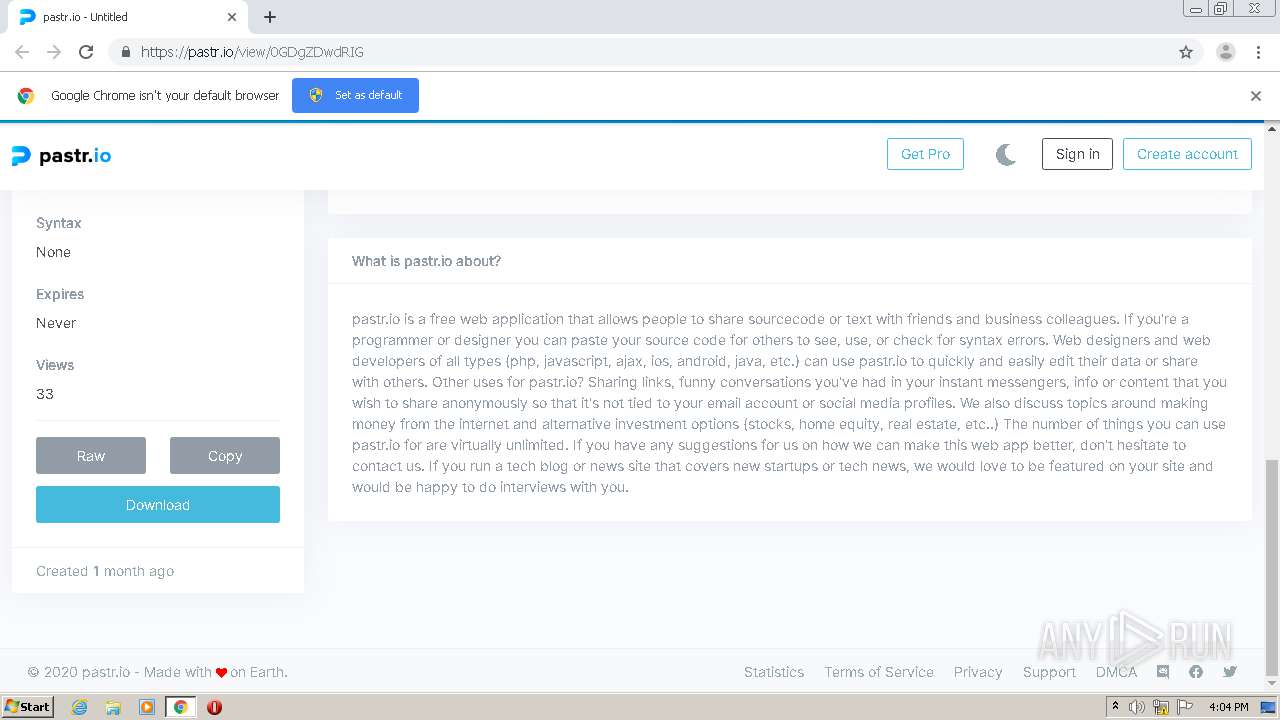Click the Syntax value 'None'
1280x720 pixels.
point(53,252)
